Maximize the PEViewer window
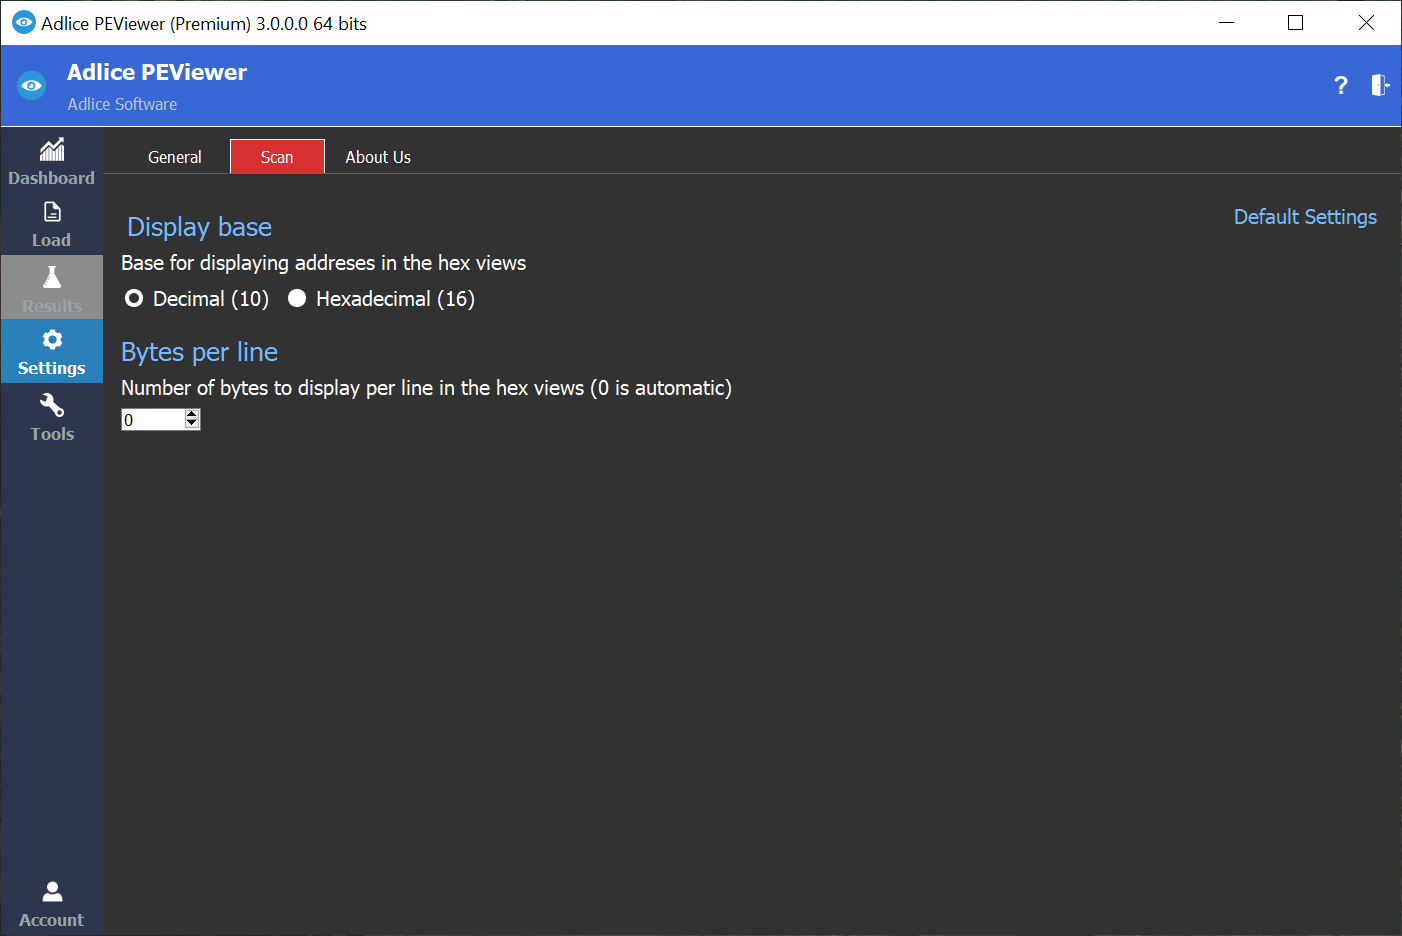The image size is (1402, 936). tap(1296, 23)
